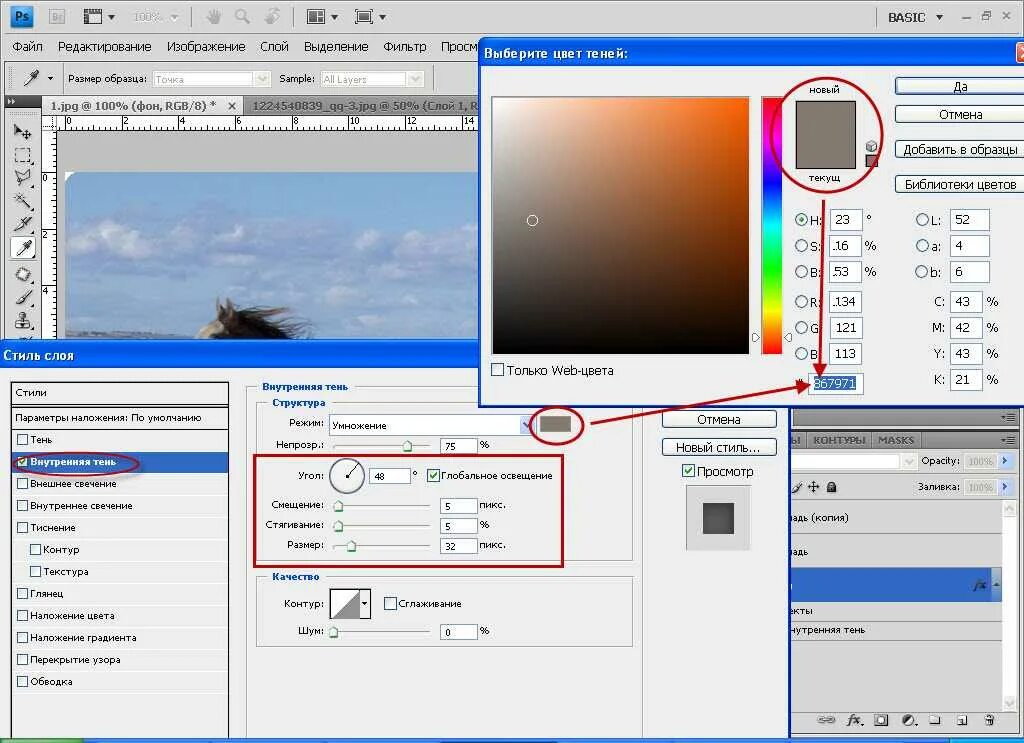Enable the Сглаживание checkbox
Viewport: 1024px width, 743px height.
(x=391, y=603)
